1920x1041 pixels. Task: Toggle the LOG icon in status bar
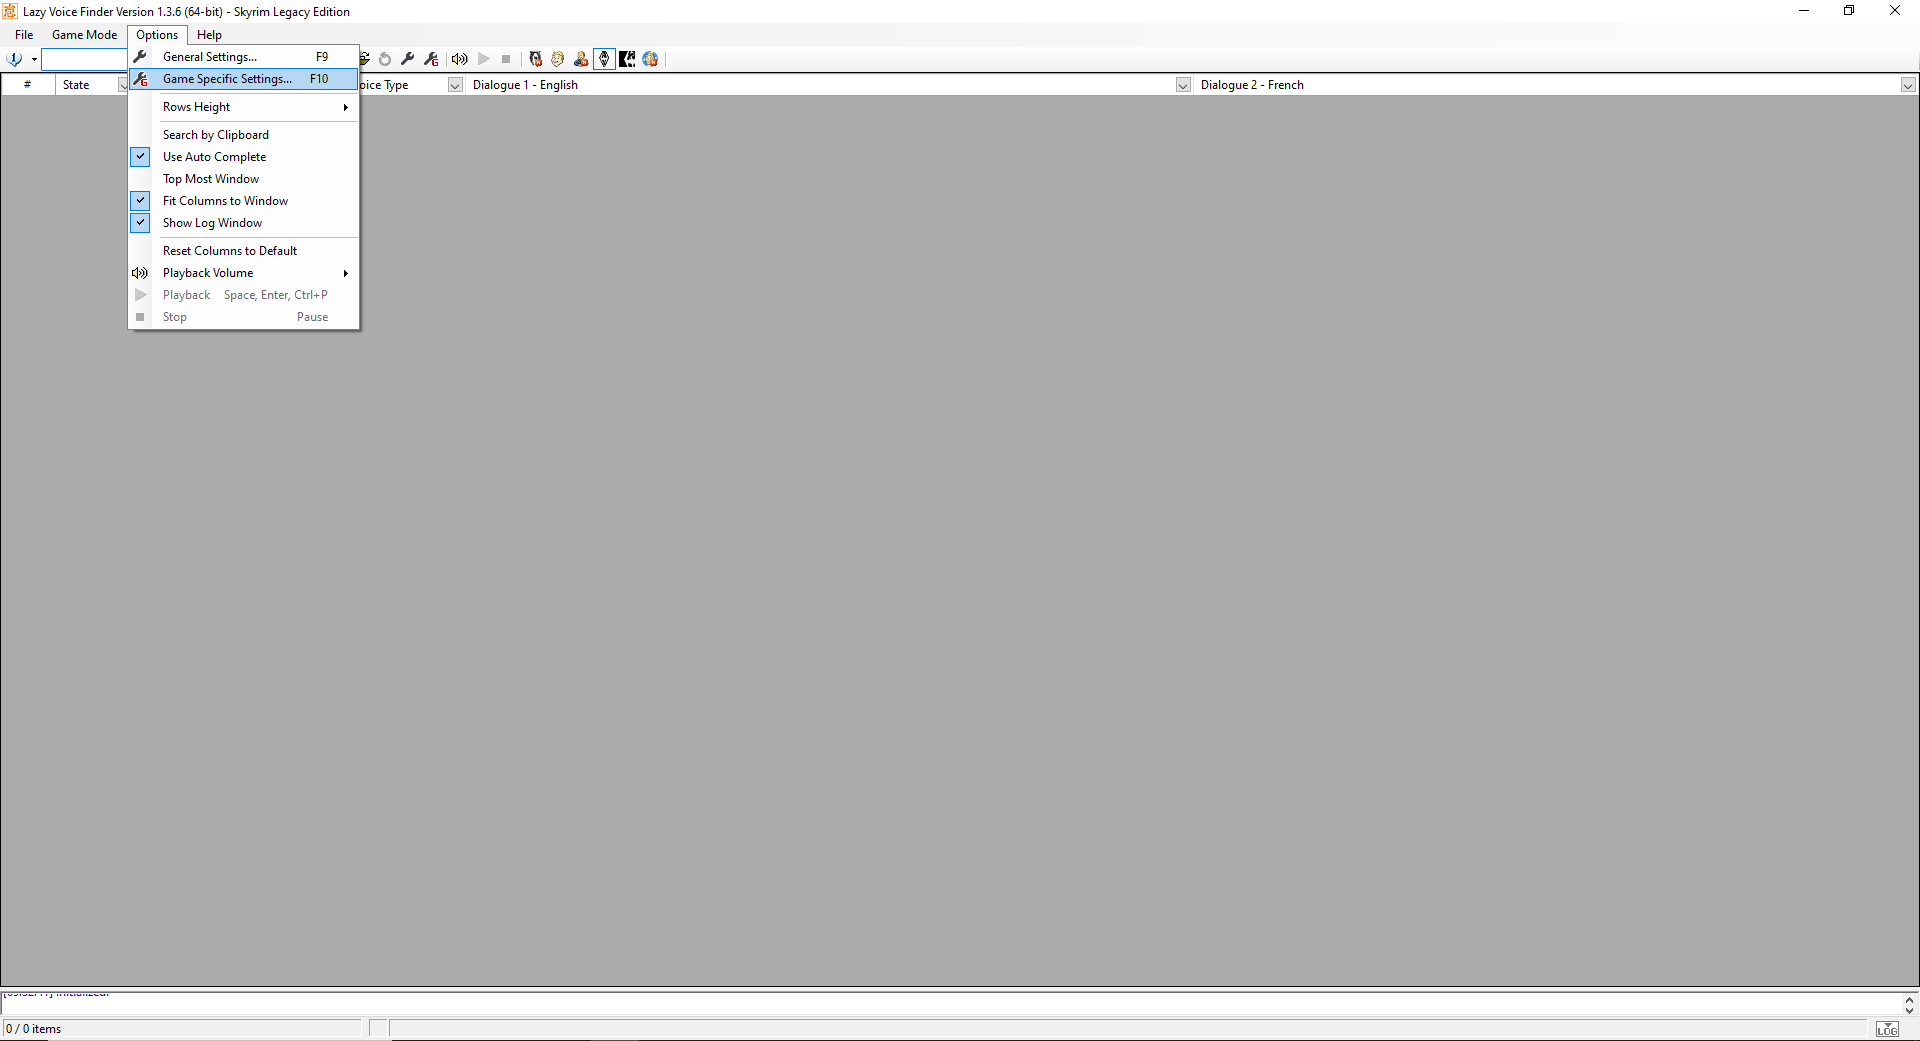coord(1887,1029)
